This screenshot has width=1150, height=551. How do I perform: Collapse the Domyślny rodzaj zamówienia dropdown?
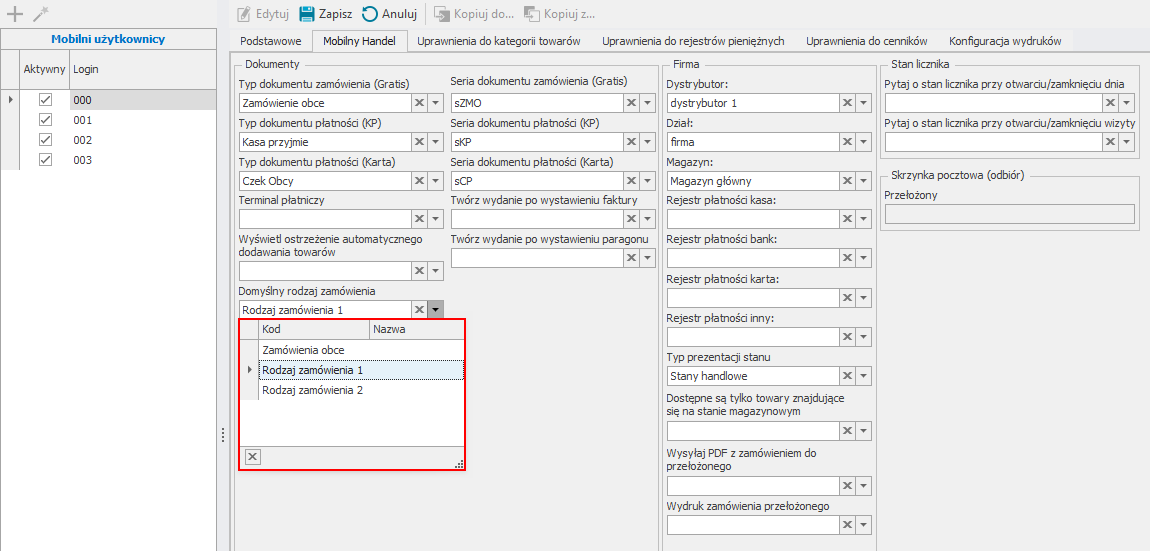coord(435,310)
